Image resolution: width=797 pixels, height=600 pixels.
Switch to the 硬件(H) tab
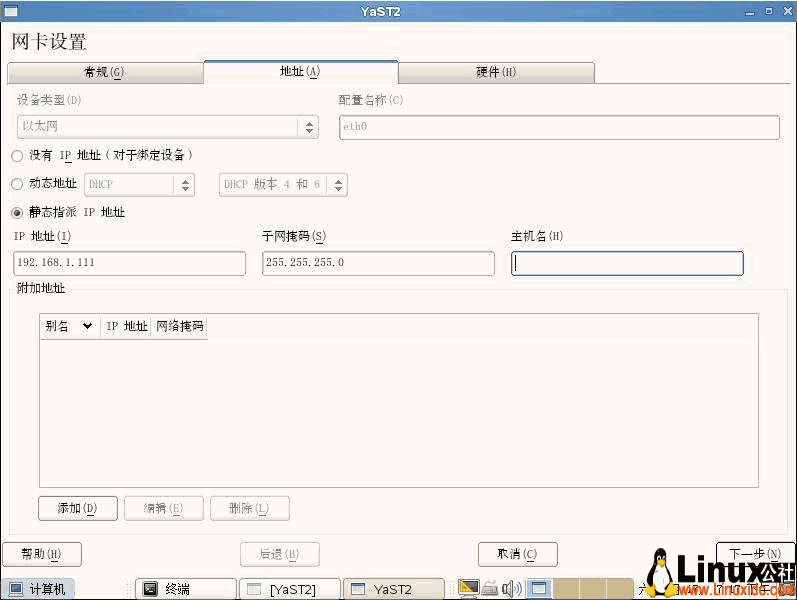coord(496,72)
